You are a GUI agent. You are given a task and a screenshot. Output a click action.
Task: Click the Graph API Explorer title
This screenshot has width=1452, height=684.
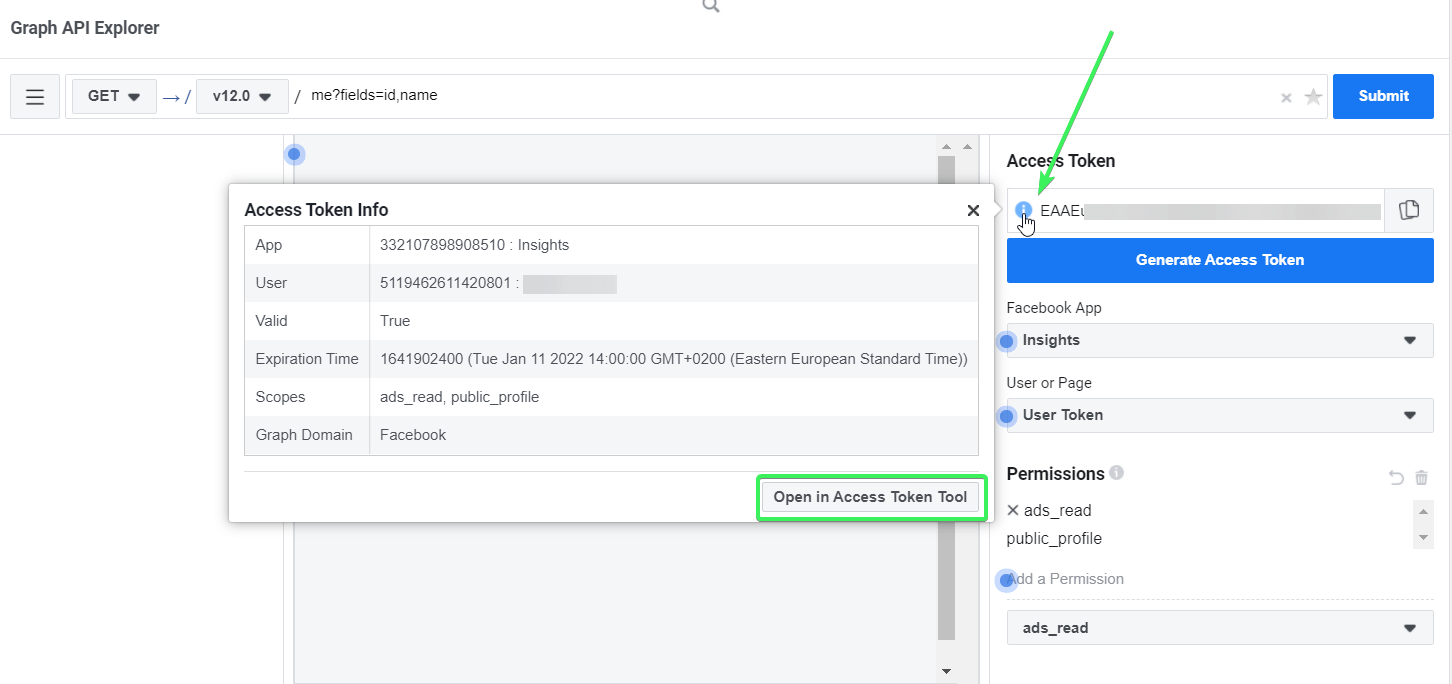(x=84, y=27)
